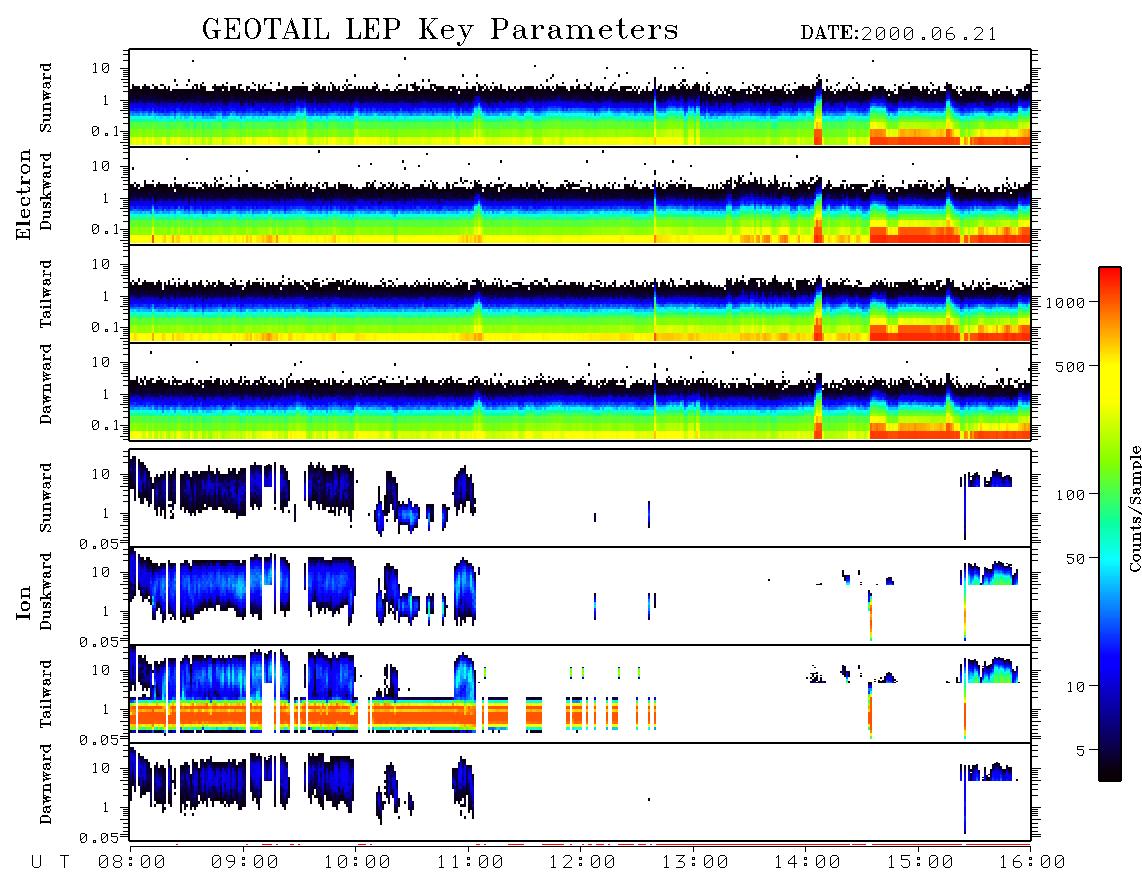
Task: Click the "Counts/Sample" colorbar label
Action: coord(1134,508)
